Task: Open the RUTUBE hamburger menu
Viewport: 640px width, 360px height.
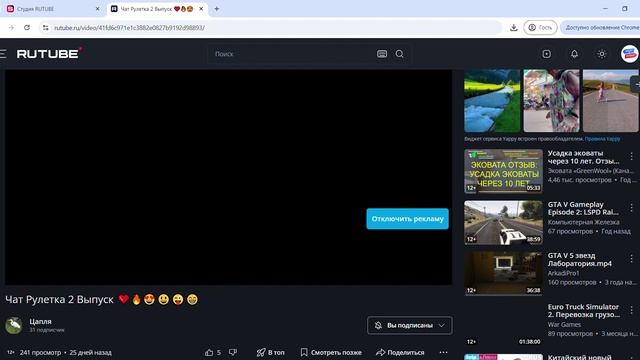Action: [3, 54]
